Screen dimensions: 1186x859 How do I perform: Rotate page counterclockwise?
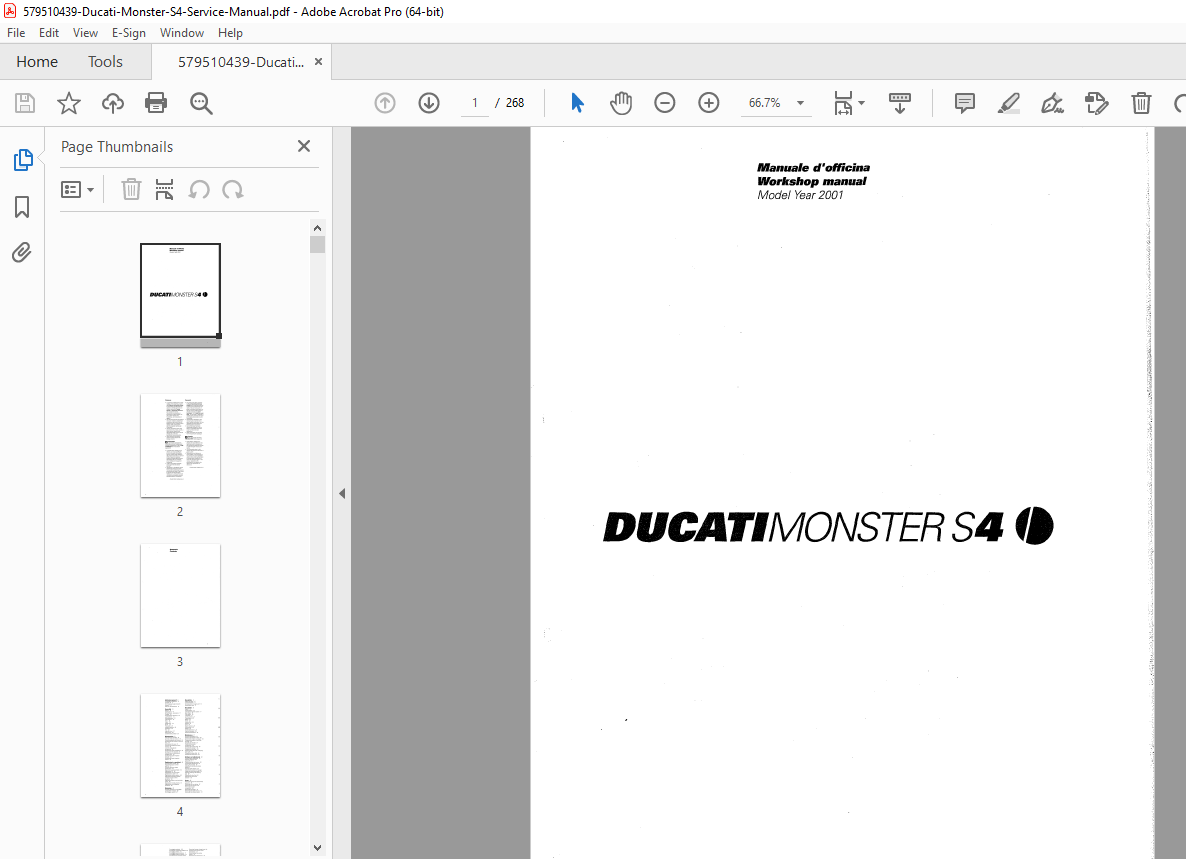[x=199, y=190]
